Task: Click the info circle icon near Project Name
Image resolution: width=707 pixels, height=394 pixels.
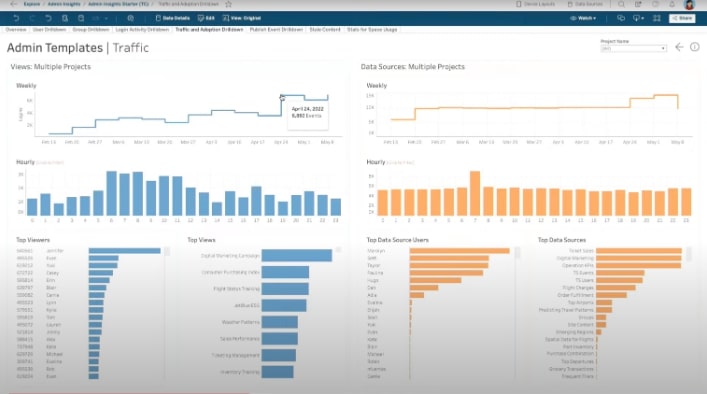Action: tap(694, 47)
